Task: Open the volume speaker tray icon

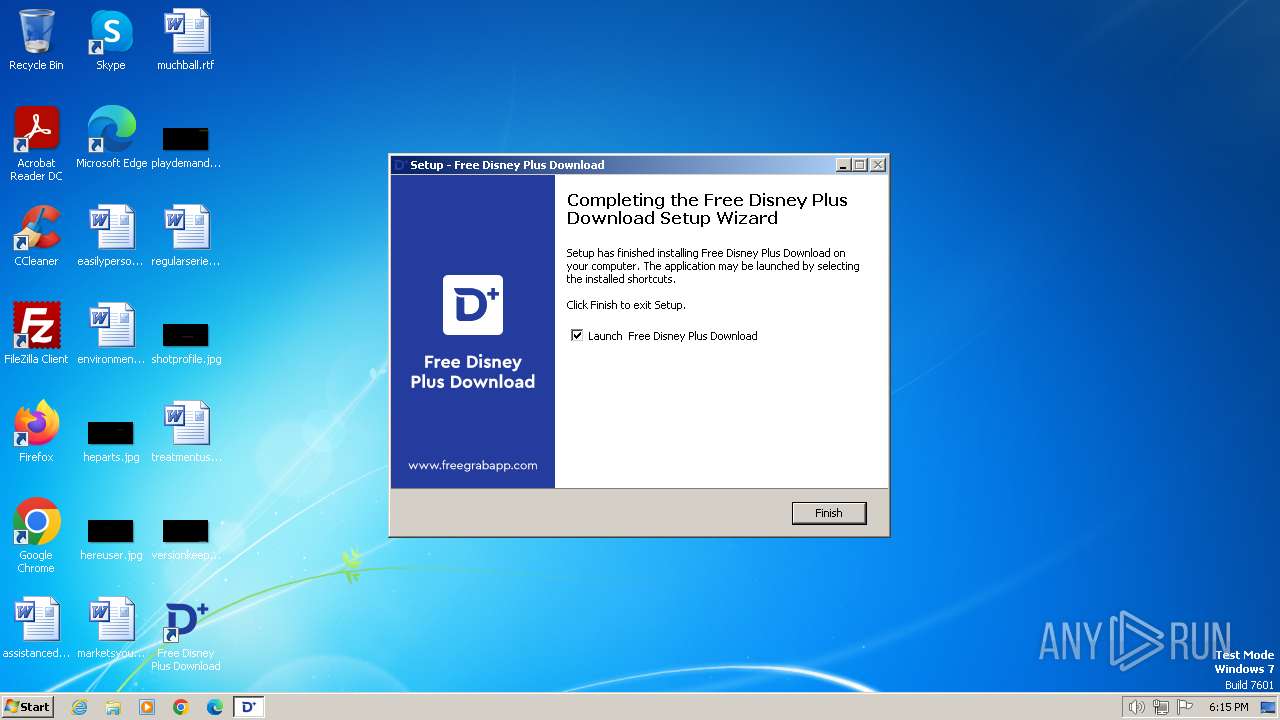Action: click(1136, 707)
